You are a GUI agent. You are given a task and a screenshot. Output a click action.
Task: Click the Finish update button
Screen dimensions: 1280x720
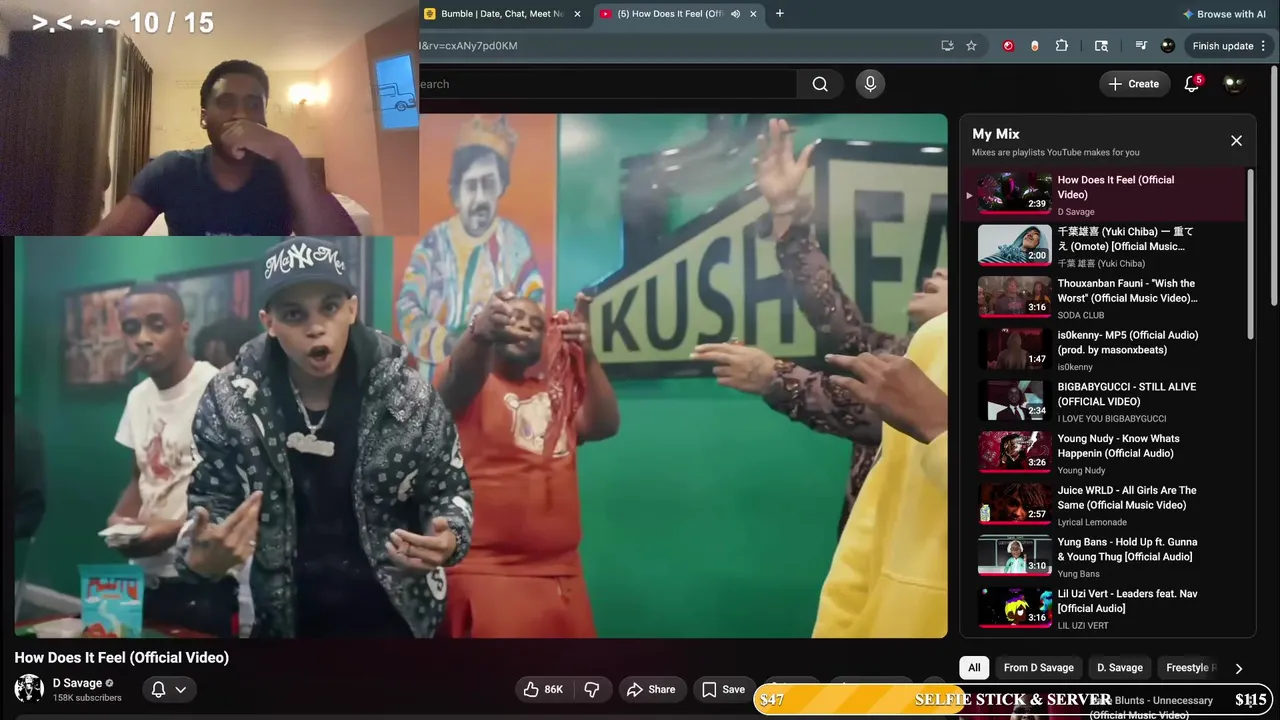[1222, 46]
